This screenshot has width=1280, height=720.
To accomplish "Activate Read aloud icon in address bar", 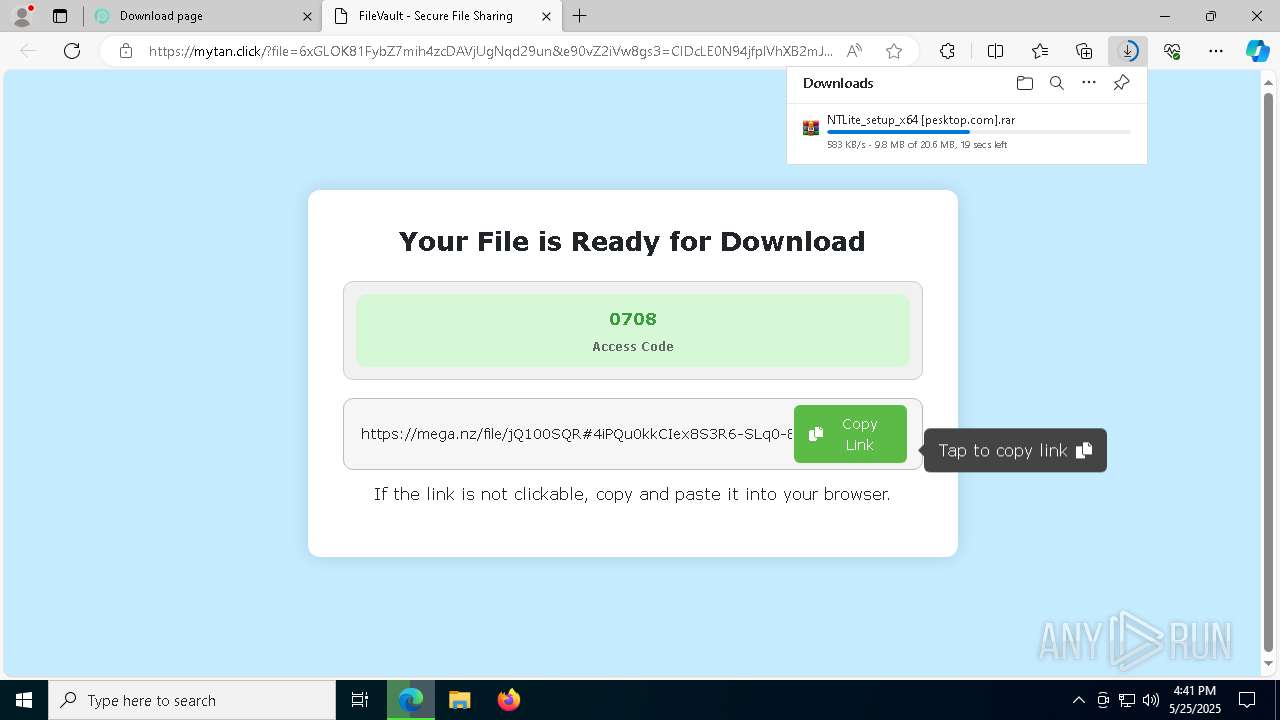I will pos(854,51).
